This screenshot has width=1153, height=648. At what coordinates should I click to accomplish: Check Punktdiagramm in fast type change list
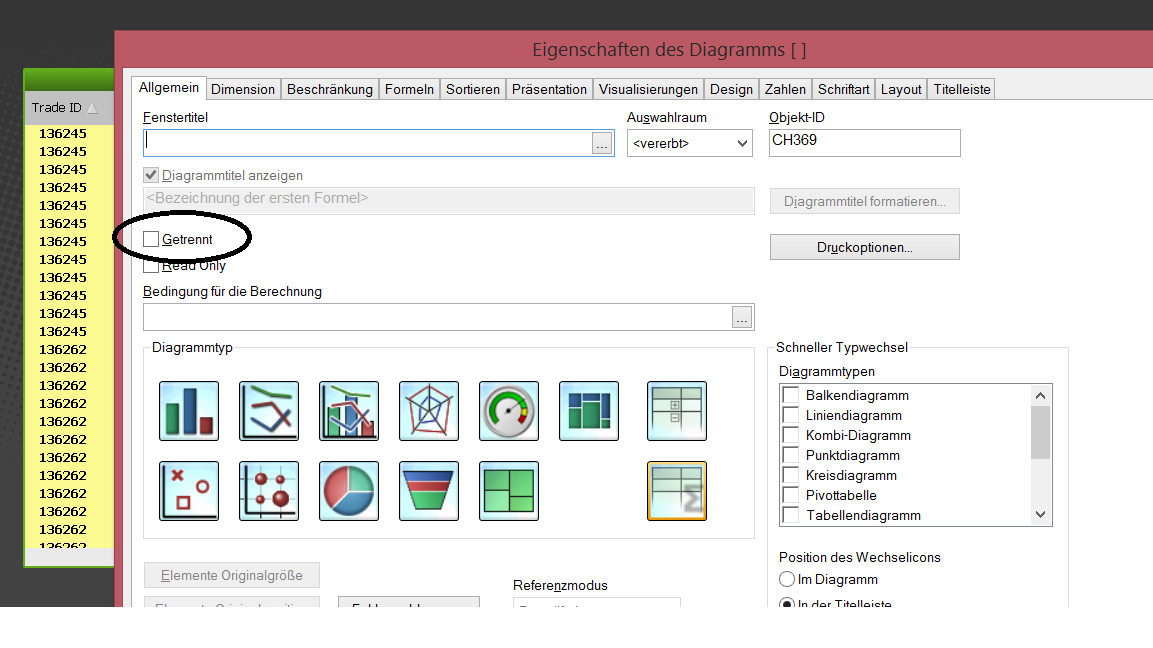click(x=791, y=455)
